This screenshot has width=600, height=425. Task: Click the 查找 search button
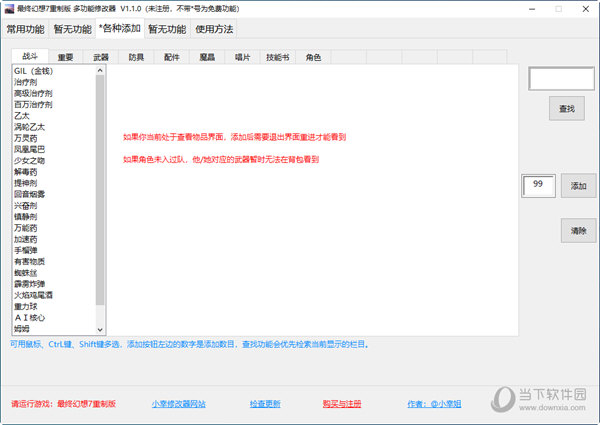click(x=567, y=109)
